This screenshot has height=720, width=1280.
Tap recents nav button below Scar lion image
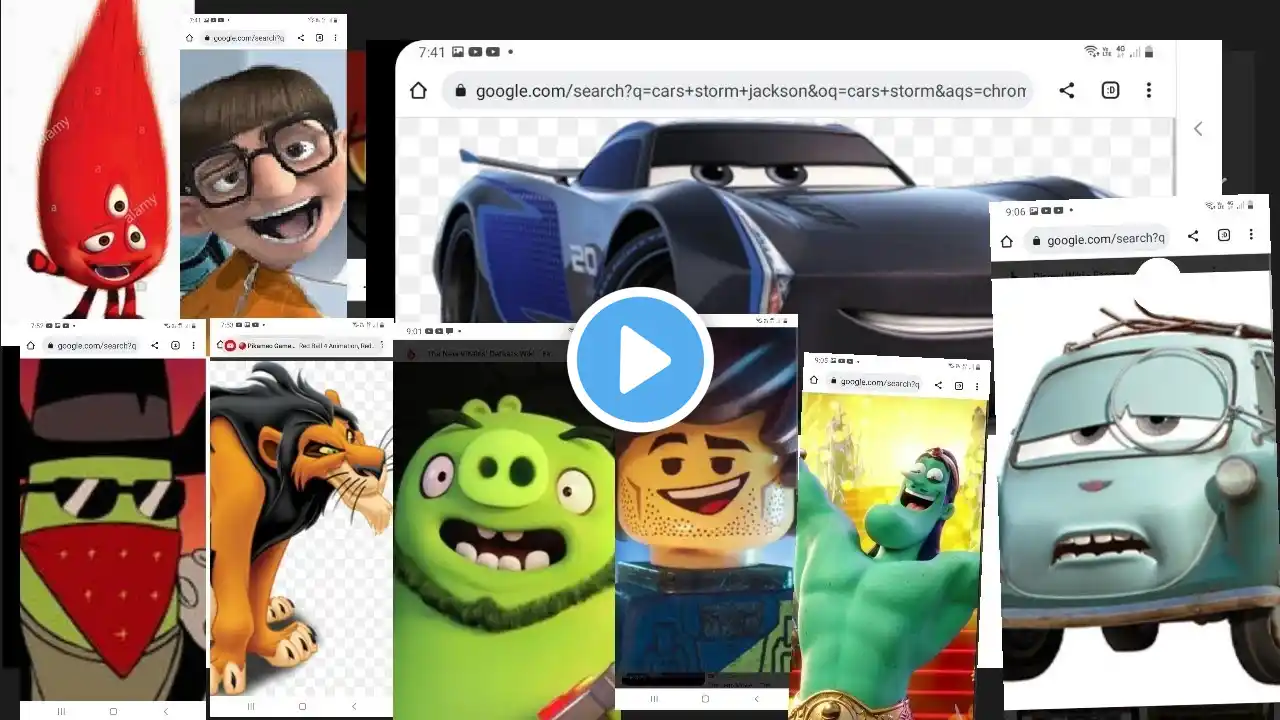pos(251,706)
